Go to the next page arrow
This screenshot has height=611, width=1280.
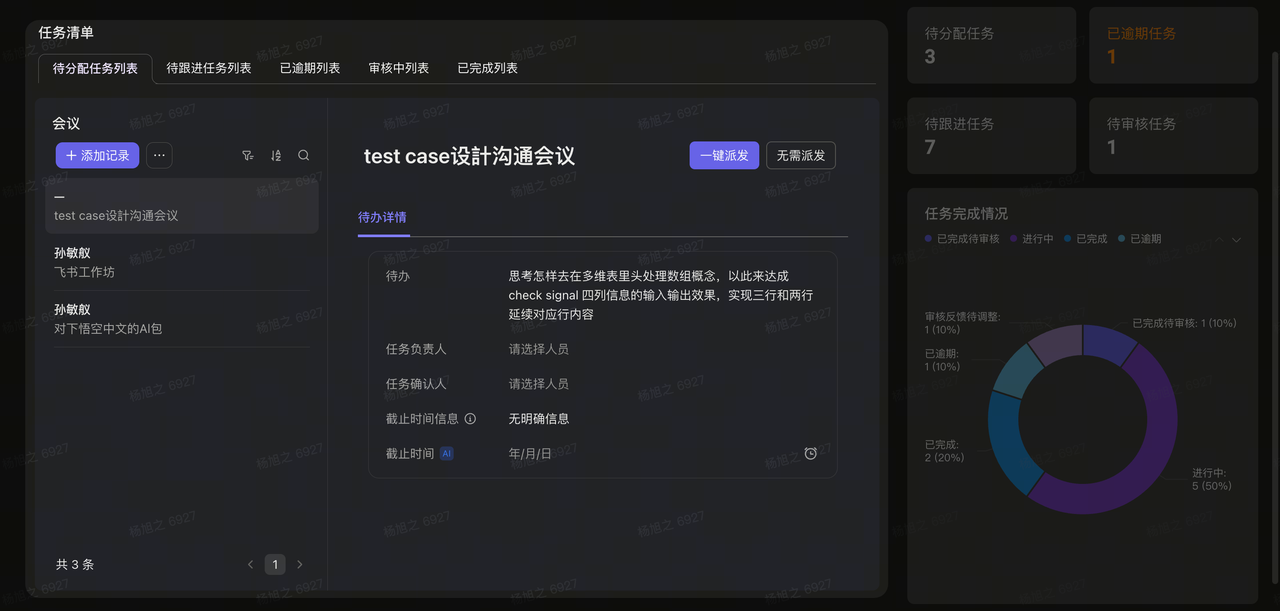300,565
